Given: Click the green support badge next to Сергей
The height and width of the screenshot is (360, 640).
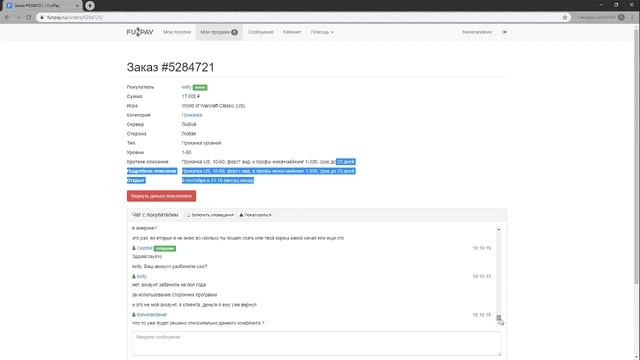Looking at the screenshot, I should point(165,248).
